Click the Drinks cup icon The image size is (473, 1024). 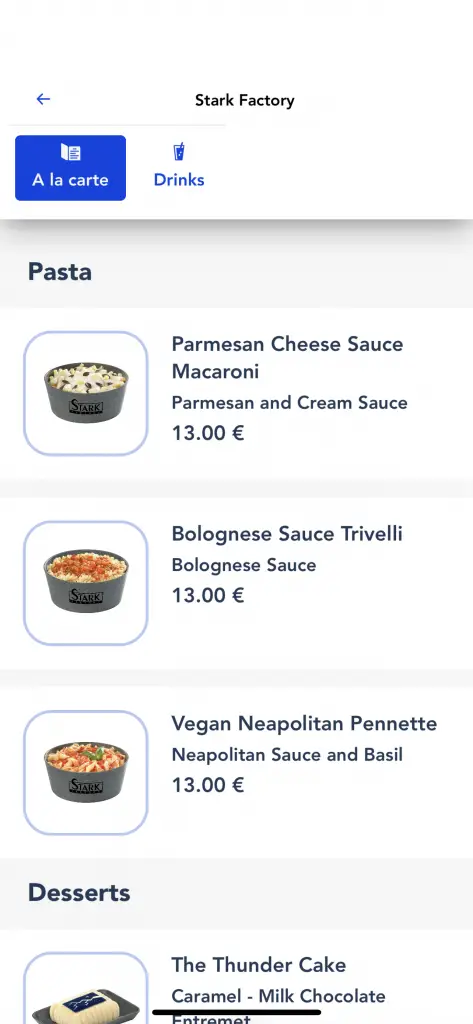[179, 152]
